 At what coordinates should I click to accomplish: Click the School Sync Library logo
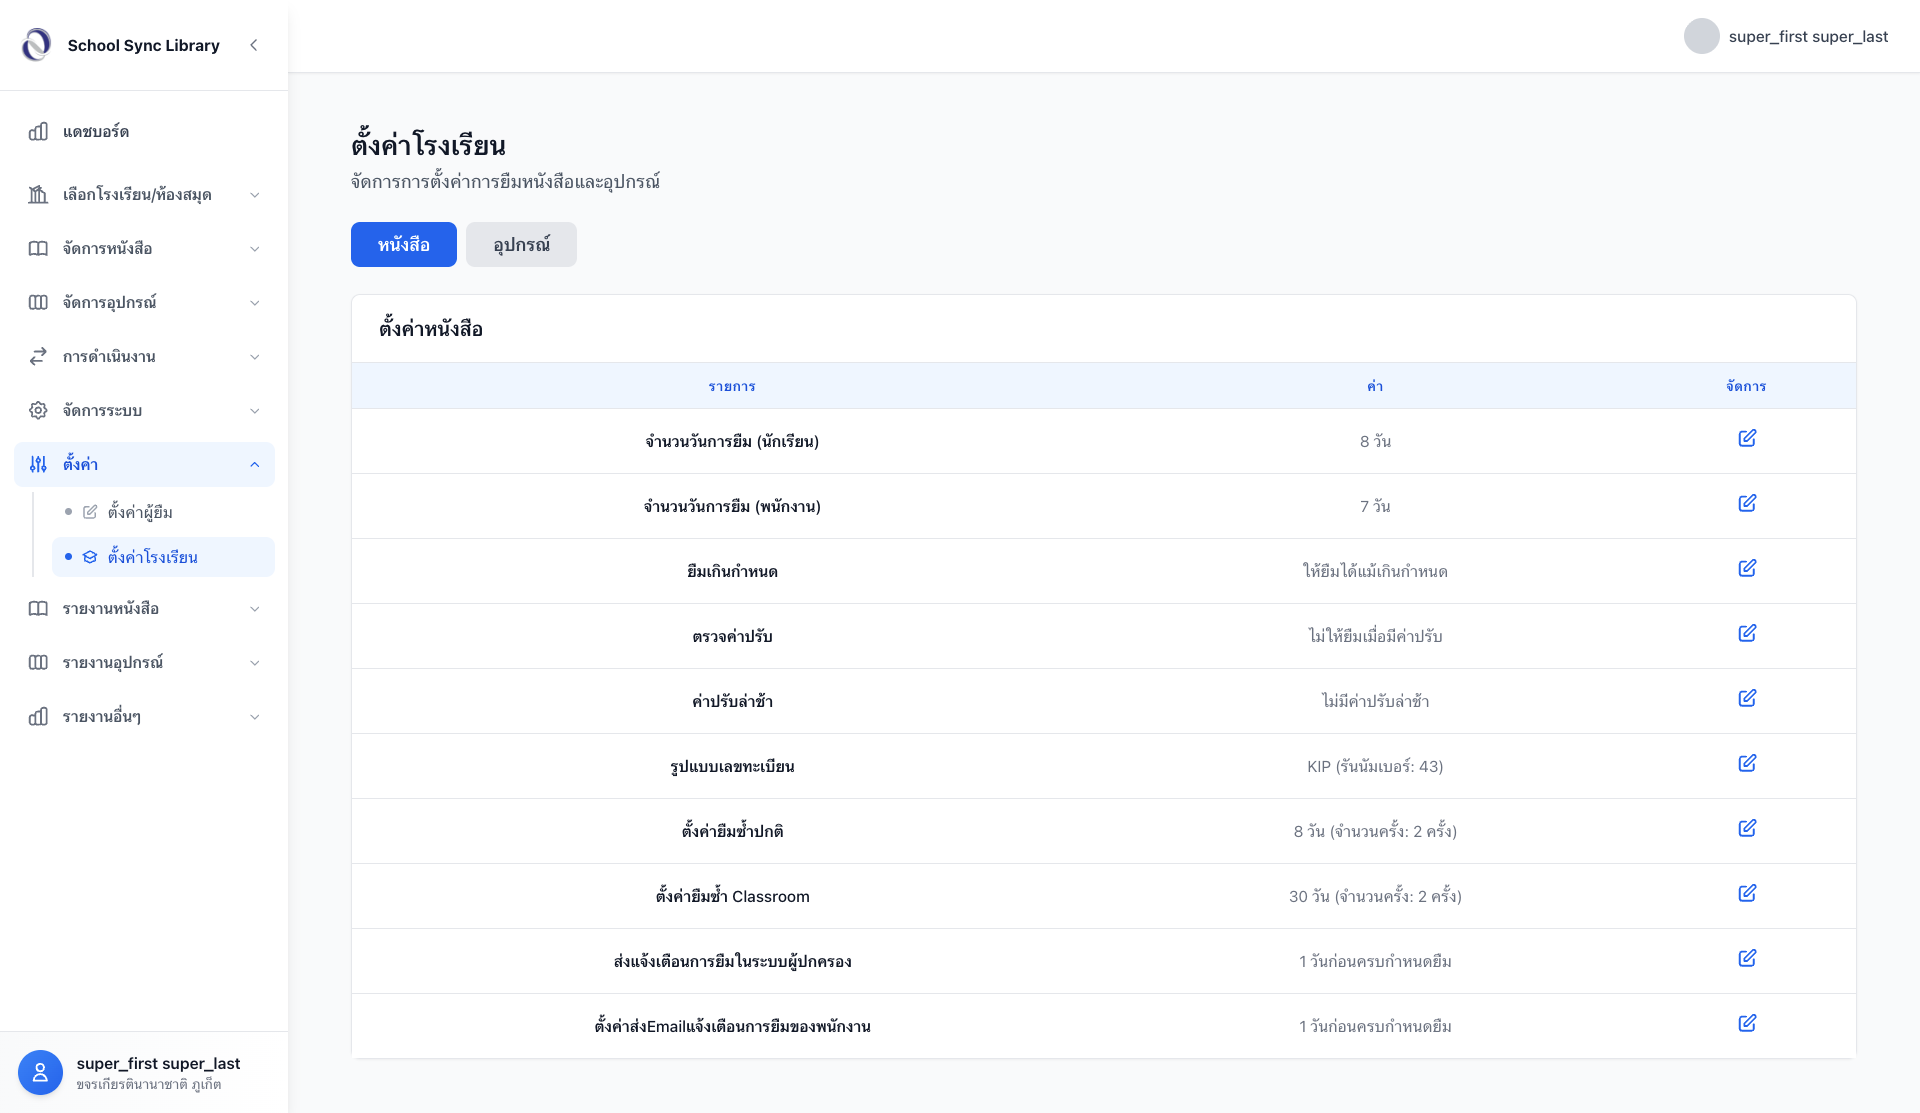37,45
